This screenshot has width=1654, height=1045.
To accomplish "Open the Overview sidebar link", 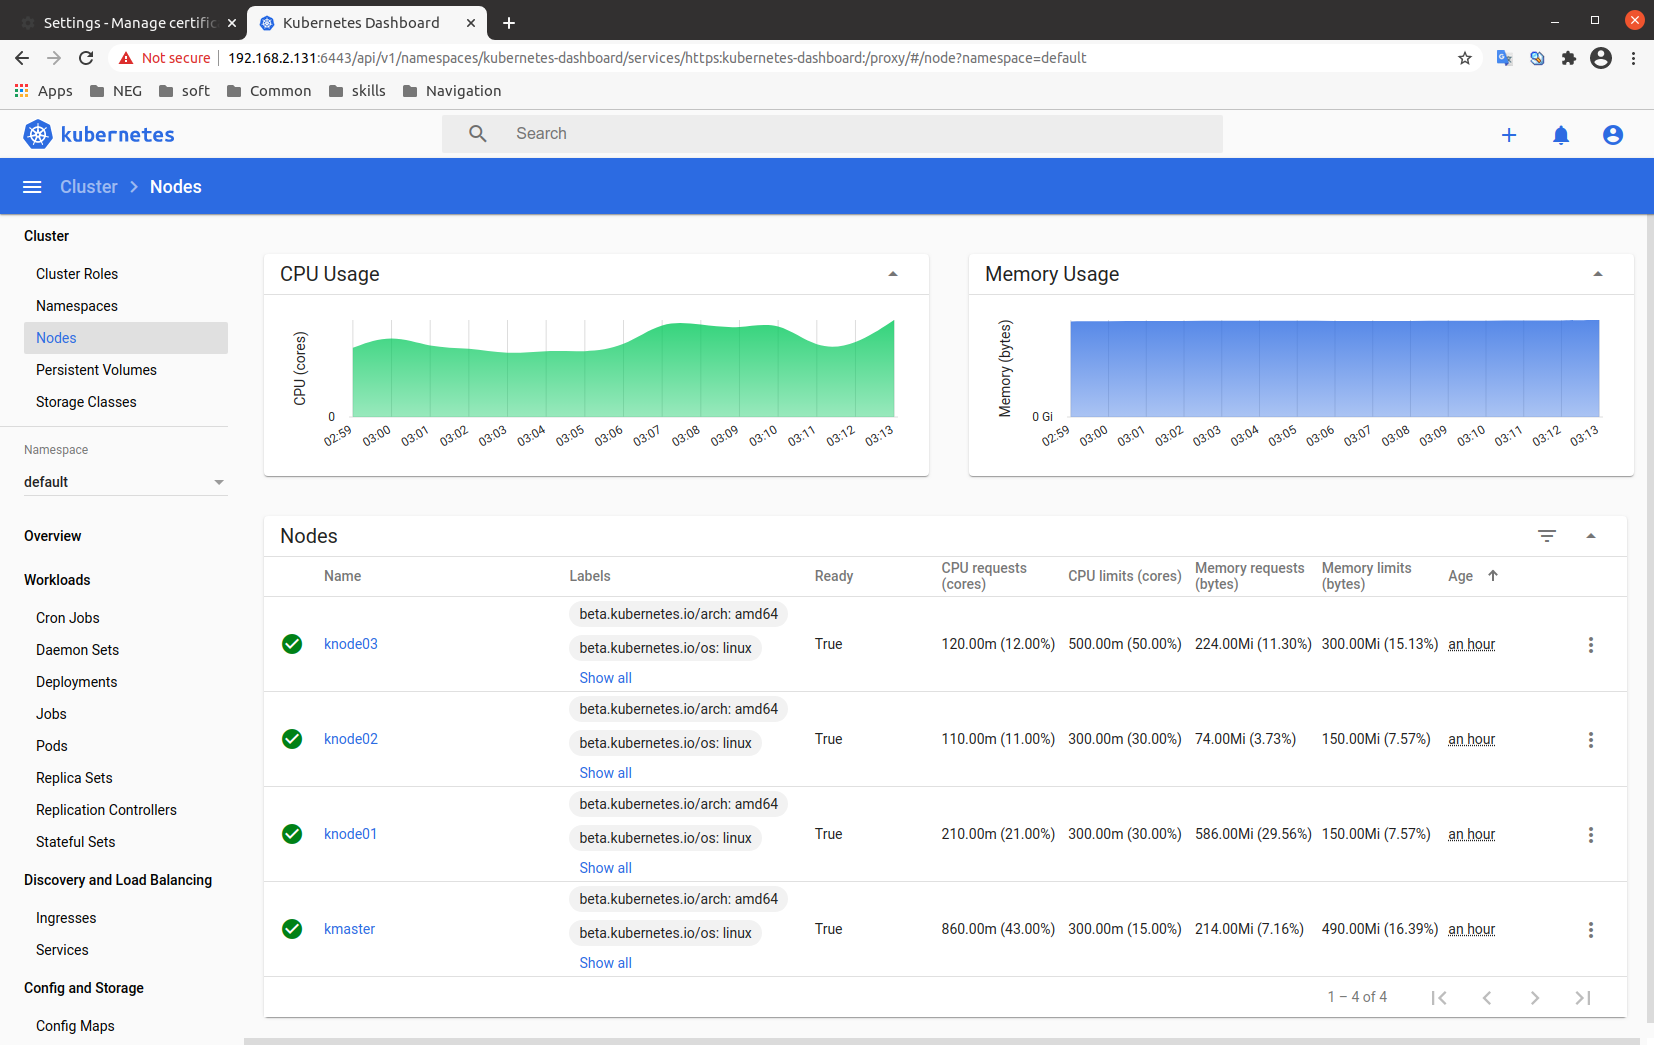I will [53, 536].
